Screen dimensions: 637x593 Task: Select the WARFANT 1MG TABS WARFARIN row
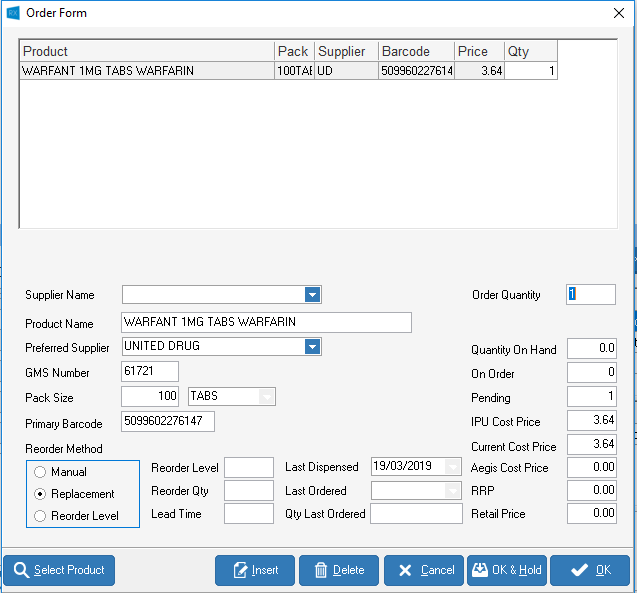pyautogui.click(x=146, y=71)
